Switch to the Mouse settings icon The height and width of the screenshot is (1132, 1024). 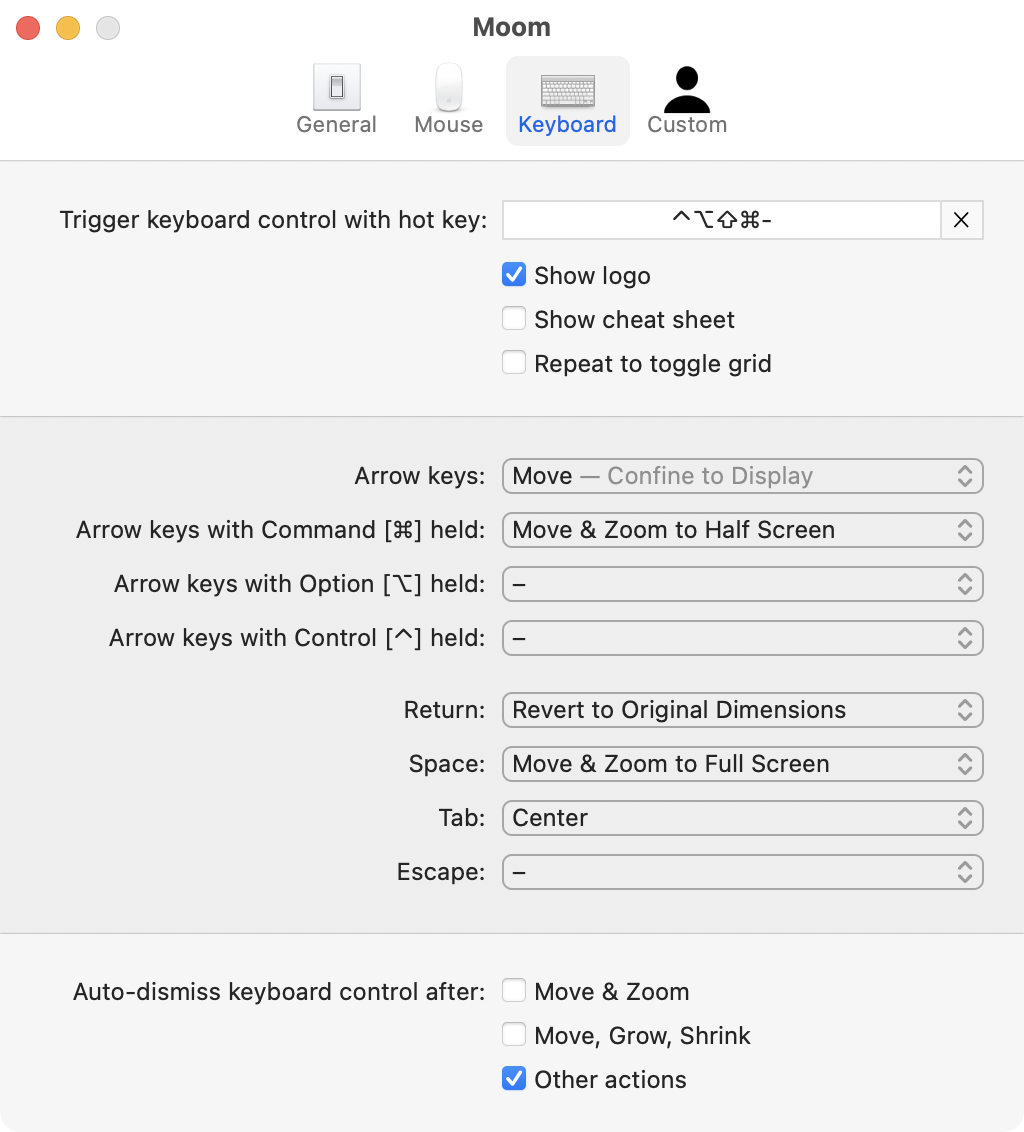(x=448, y=100)
